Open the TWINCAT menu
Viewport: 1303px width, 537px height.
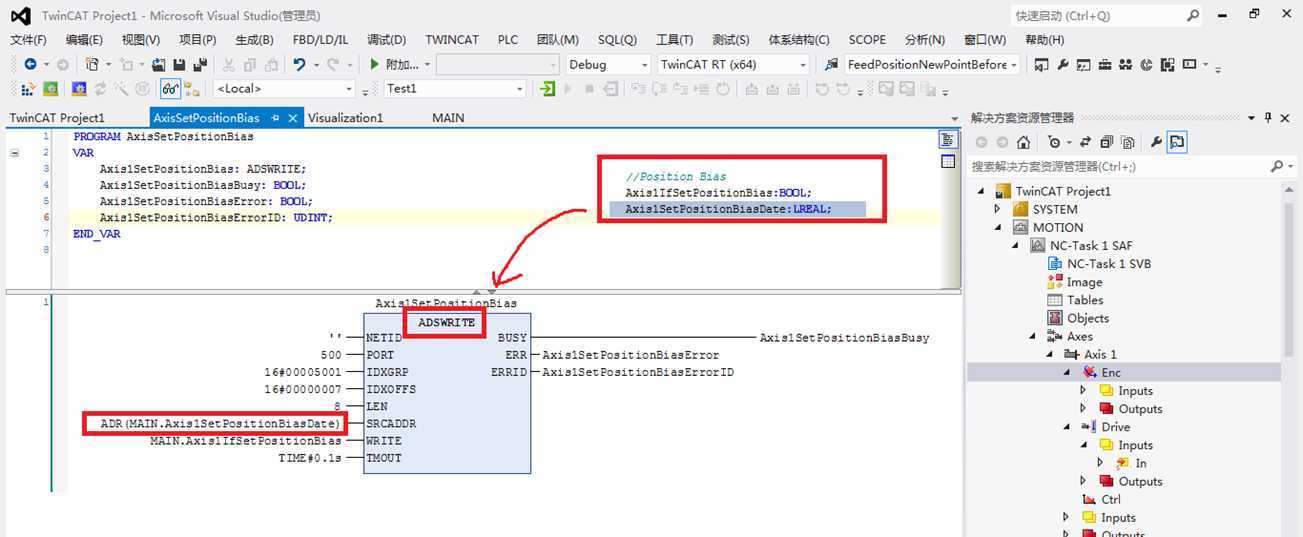point(452,40)
